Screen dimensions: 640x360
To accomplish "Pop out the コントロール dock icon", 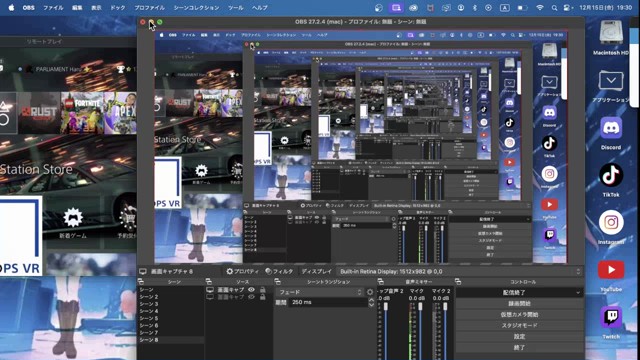I will coord(458,282).
